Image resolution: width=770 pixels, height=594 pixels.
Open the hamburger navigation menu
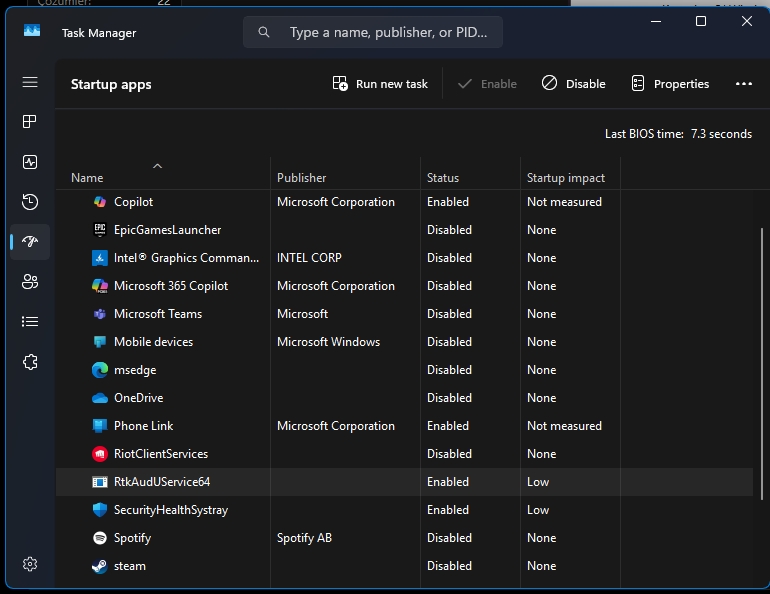[x=30, y=82]
